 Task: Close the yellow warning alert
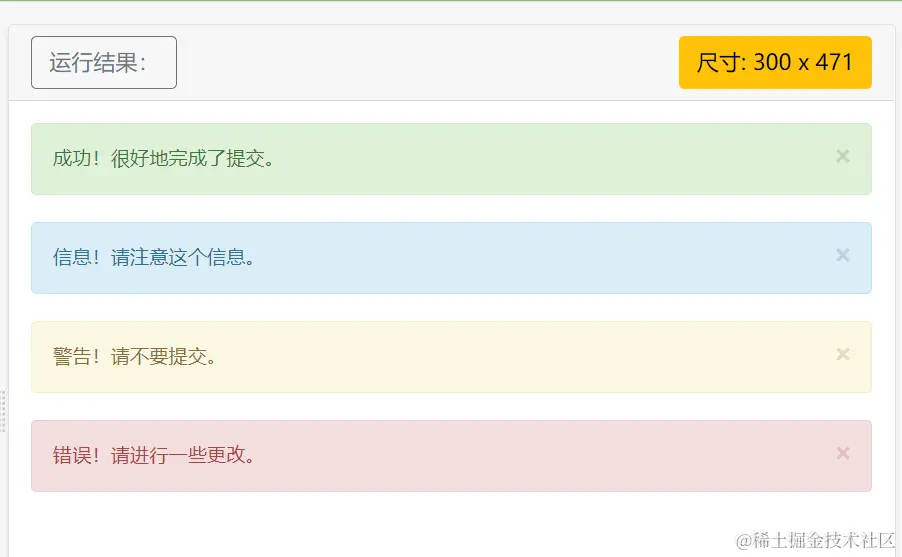click(843, 354)
